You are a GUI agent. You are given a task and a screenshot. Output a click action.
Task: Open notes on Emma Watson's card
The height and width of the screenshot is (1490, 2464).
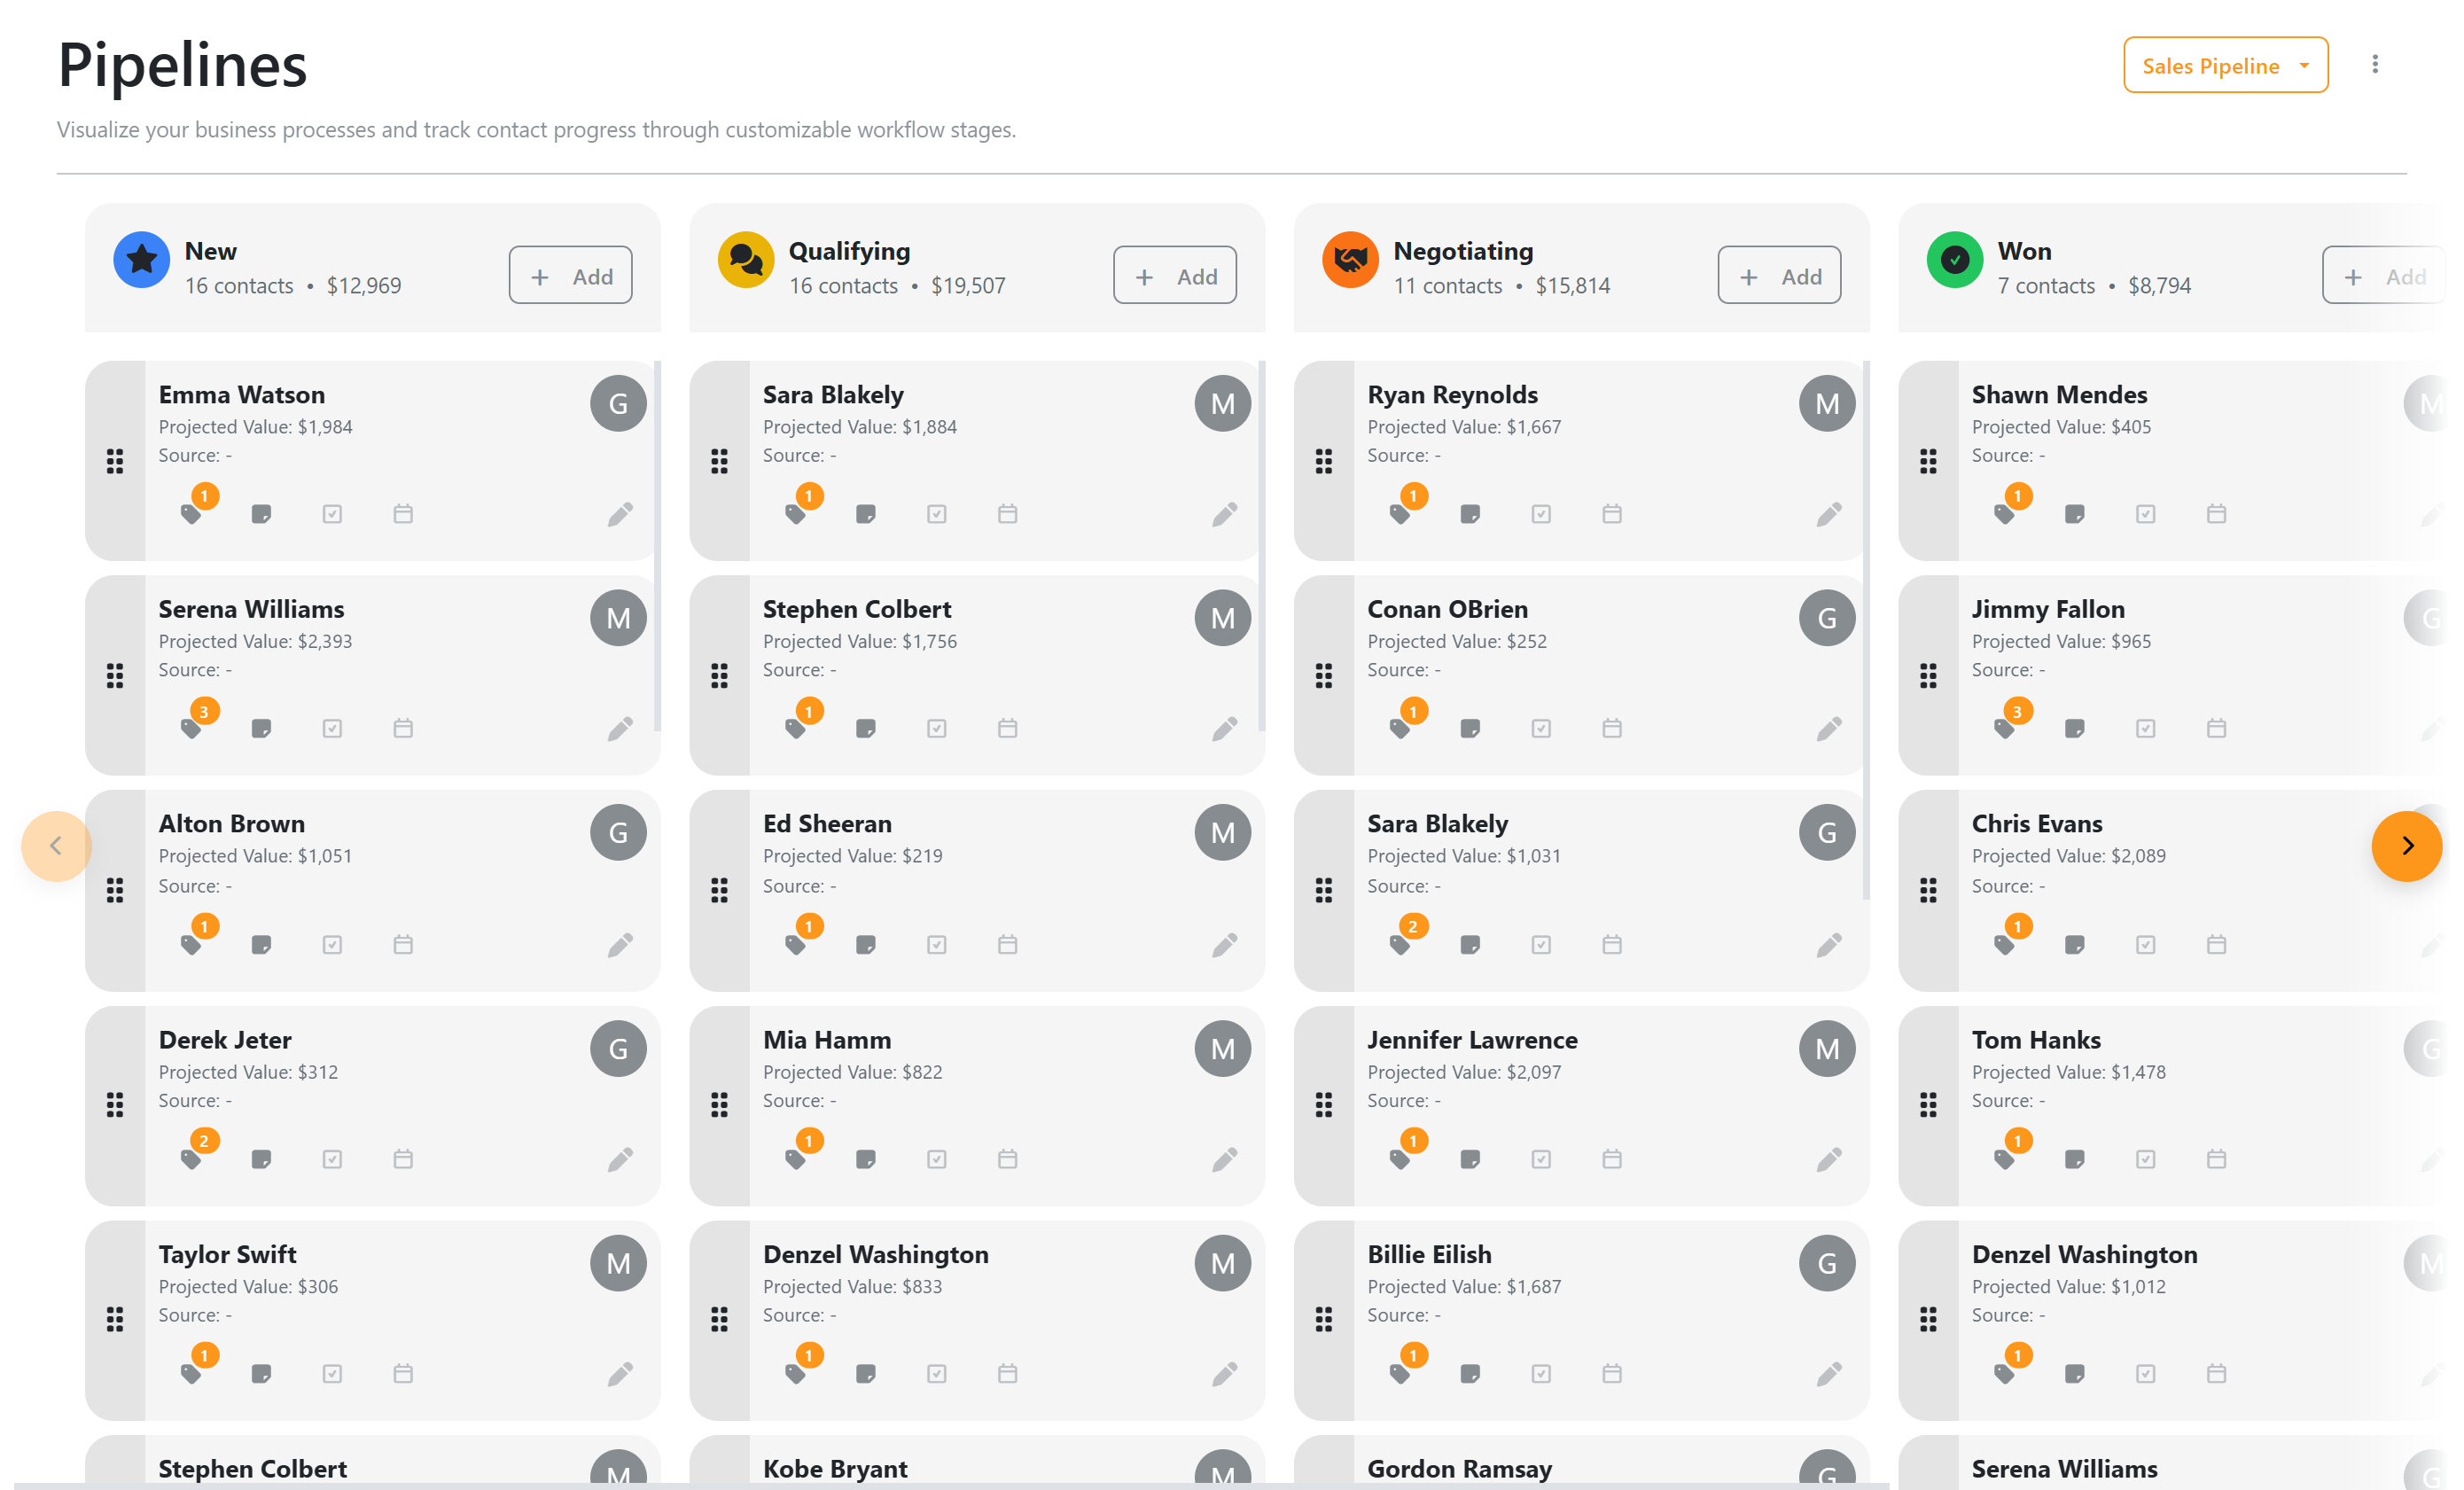click(261, 514)
